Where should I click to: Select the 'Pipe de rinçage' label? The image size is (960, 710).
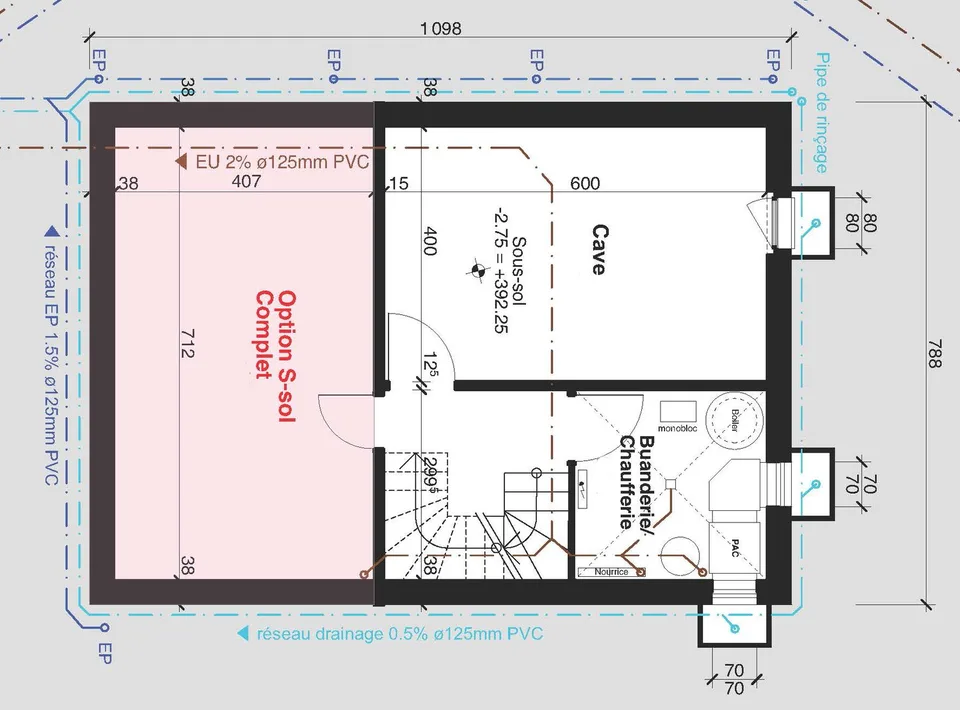(x=822, y=113)
